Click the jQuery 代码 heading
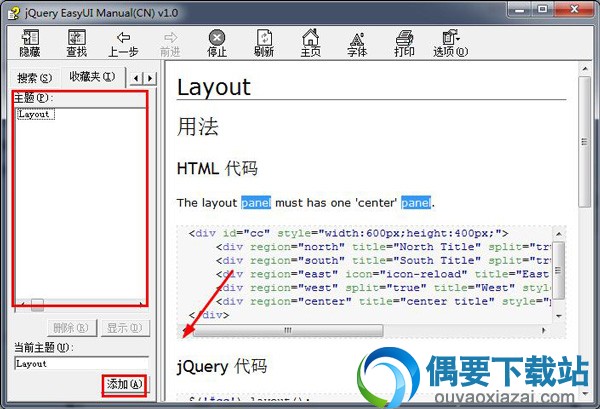 point(222,367)
